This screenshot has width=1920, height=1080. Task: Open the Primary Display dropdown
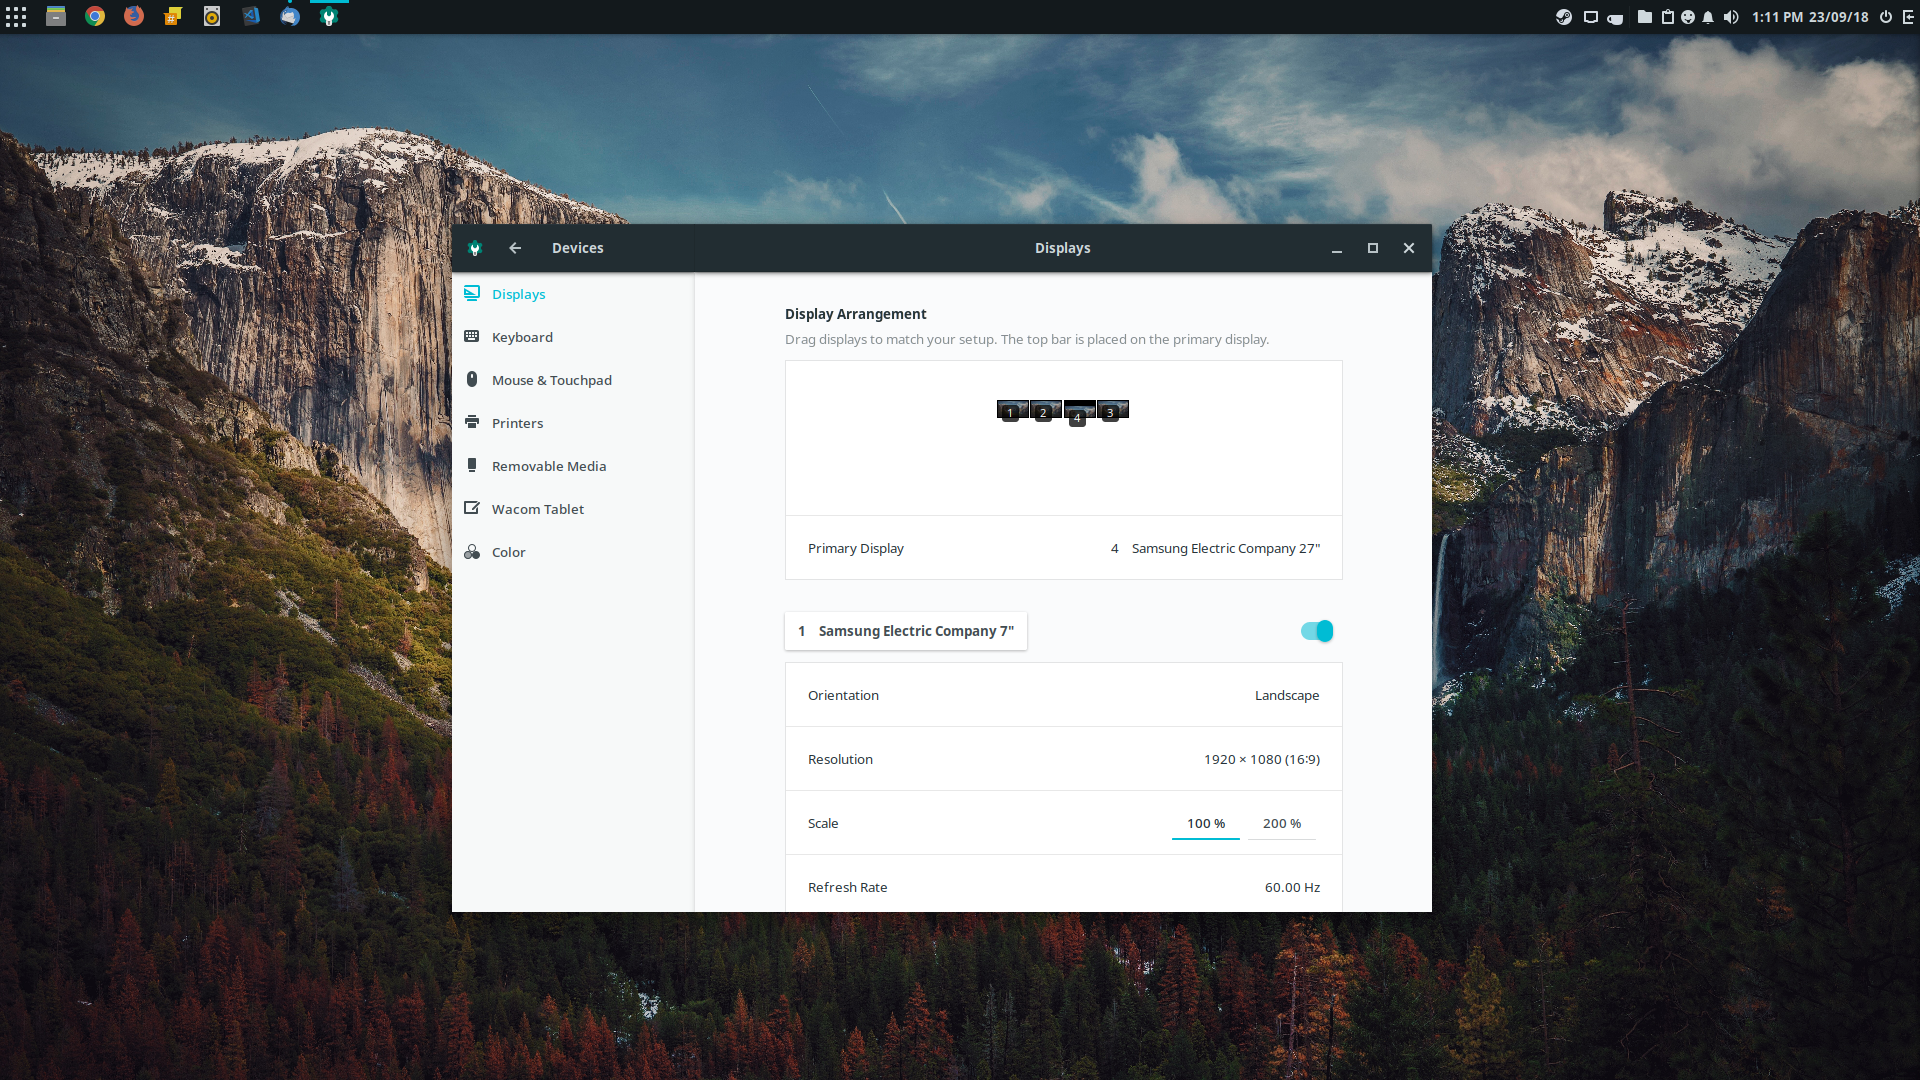[x=1063, y=548]
